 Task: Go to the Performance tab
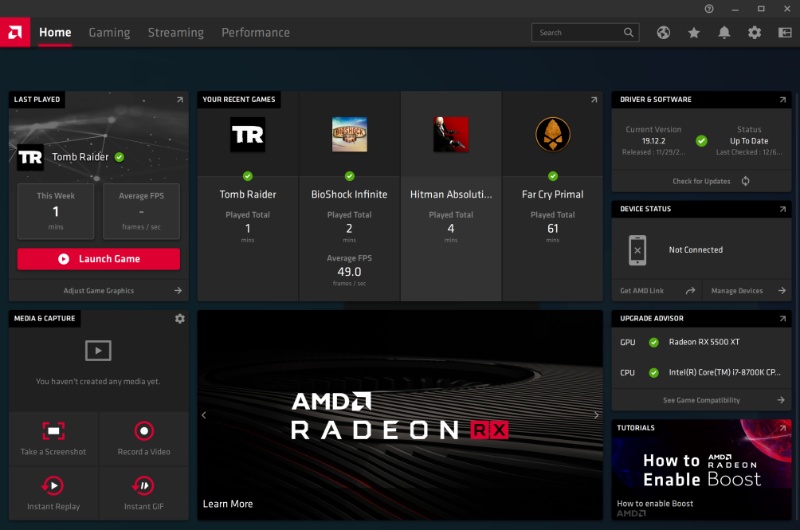click(x=256, y=33)
